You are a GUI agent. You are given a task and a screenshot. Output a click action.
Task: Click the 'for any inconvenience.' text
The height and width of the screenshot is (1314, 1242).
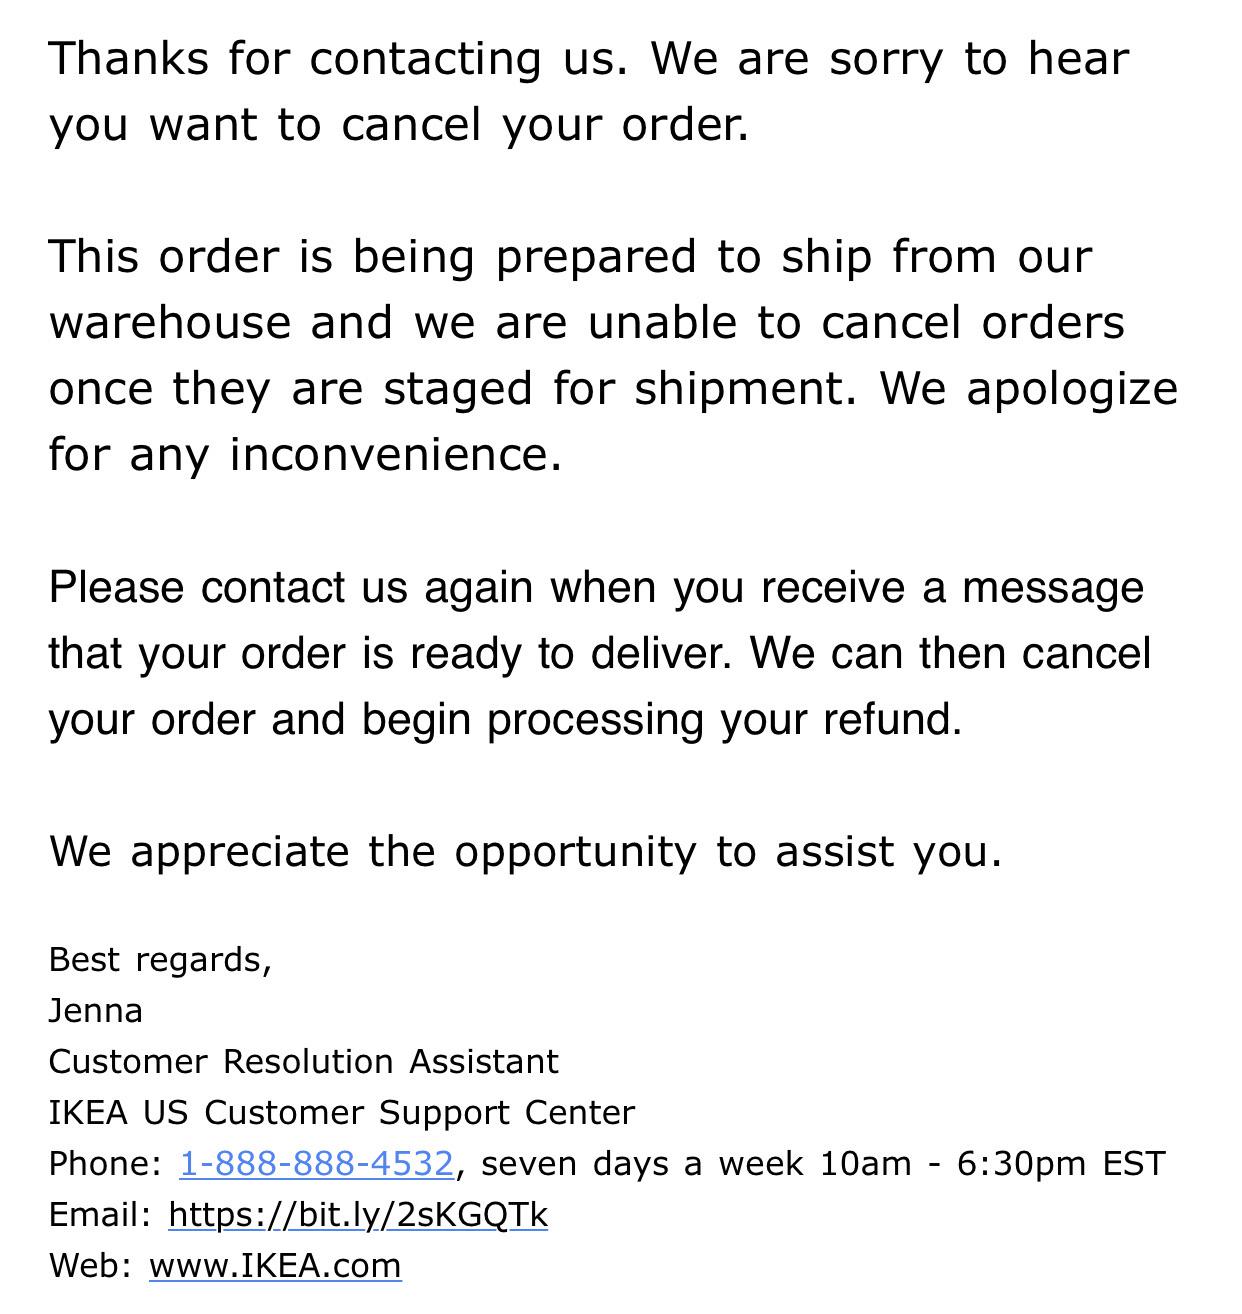tap(305, 454)
